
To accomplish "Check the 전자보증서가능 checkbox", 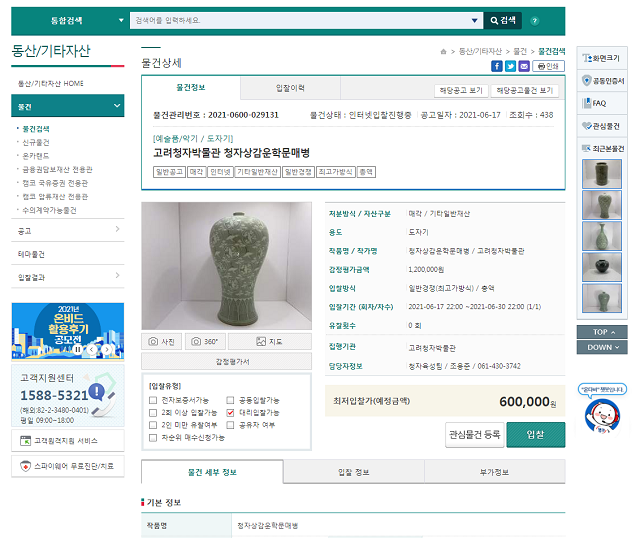I will pos(153,399).
